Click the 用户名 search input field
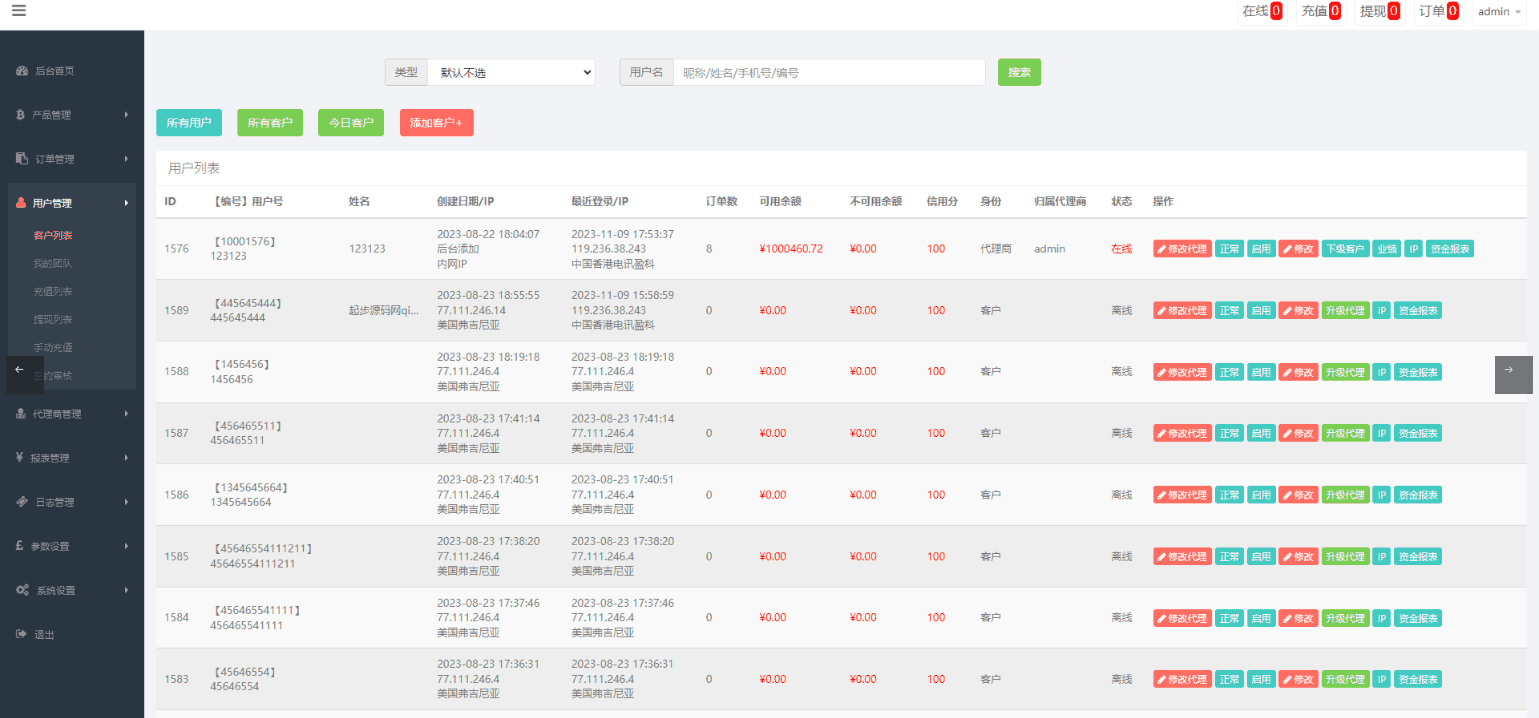Screen dimensions: 1539x718 tap(828, 73)
